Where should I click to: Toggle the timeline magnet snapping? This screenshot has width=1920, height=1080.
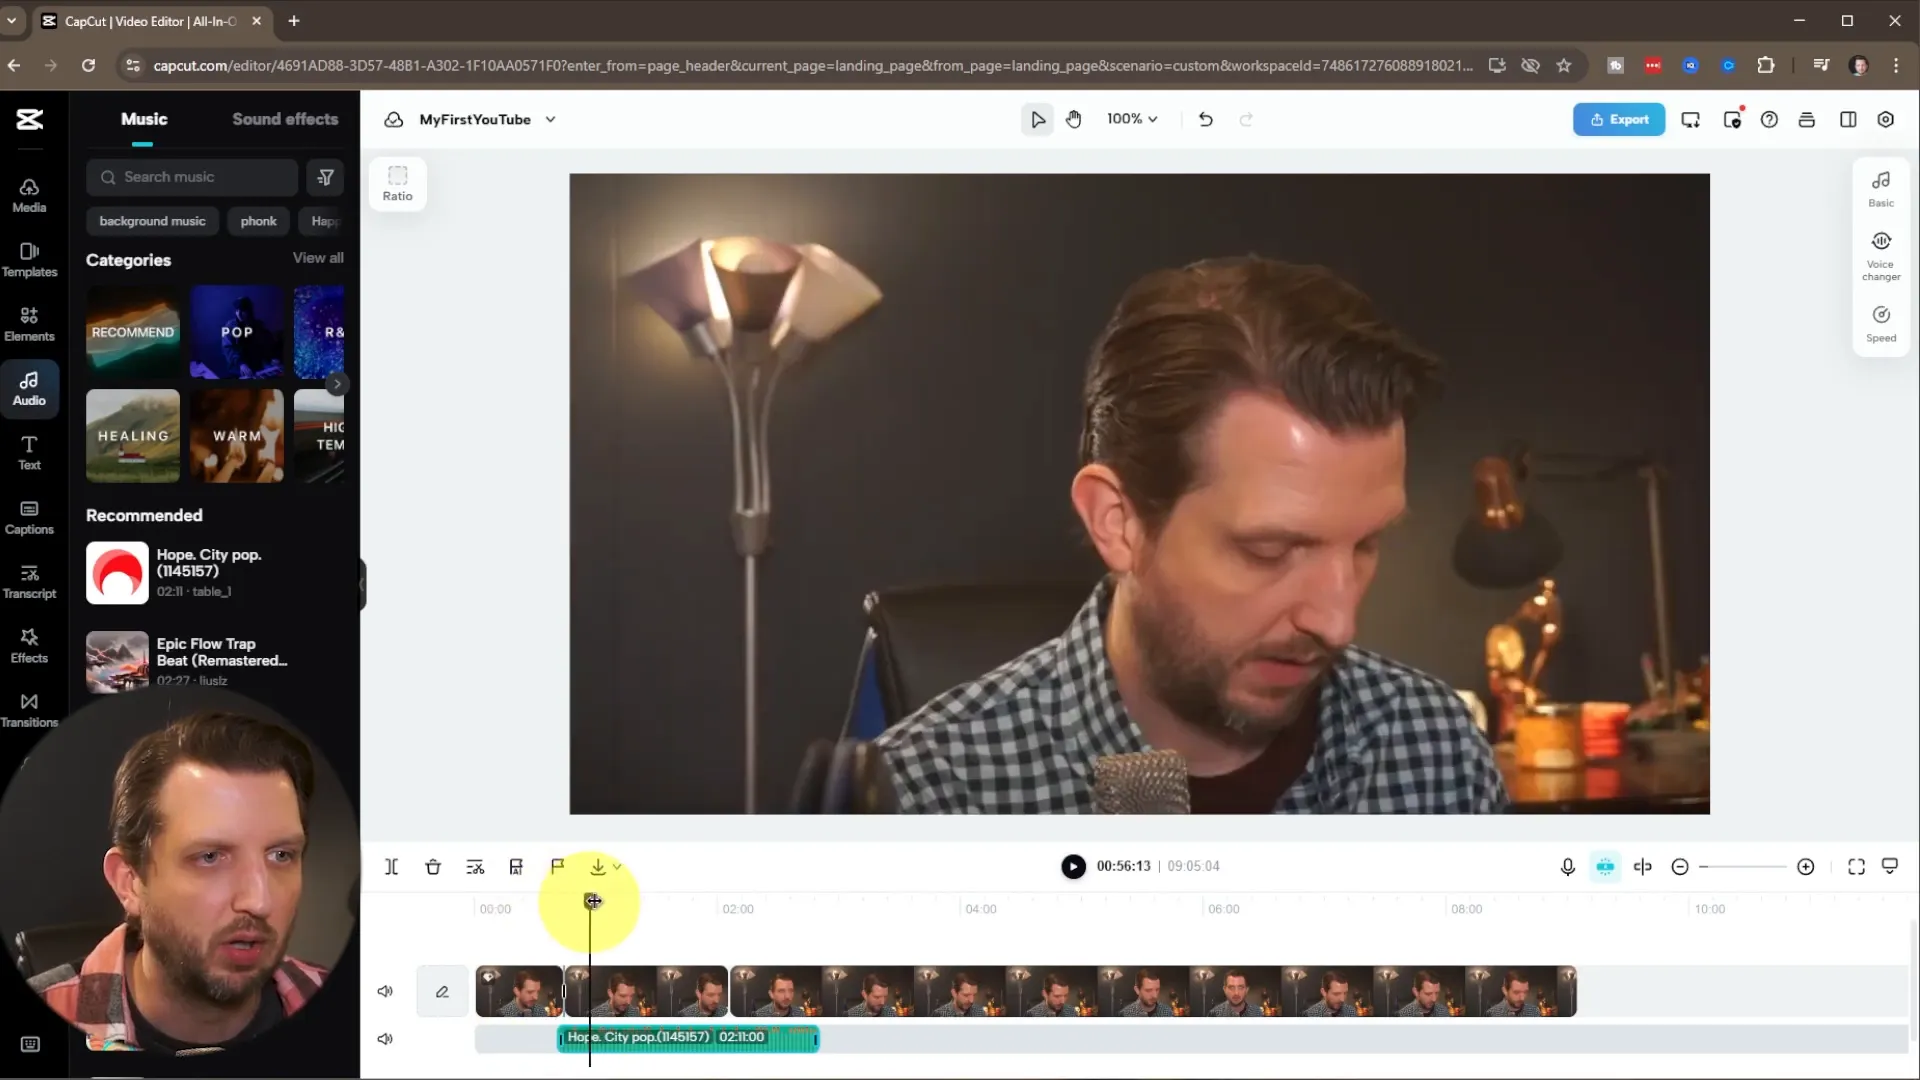click(1605, 867)
